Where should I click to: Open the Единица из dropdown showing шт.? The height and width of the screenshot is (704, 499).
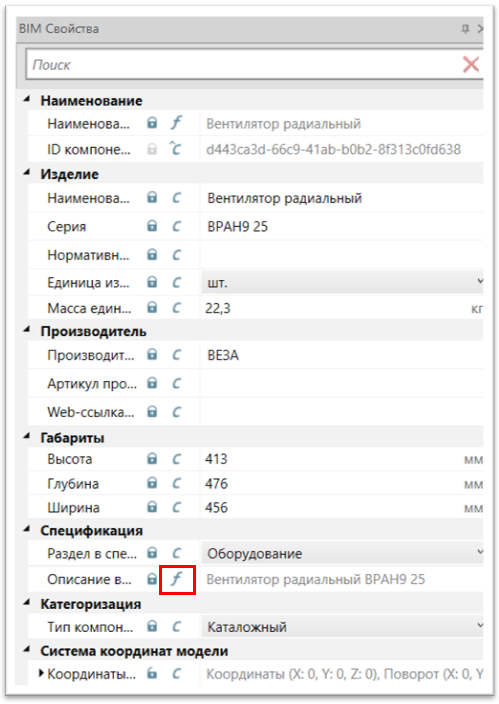(x=342, y=282)
